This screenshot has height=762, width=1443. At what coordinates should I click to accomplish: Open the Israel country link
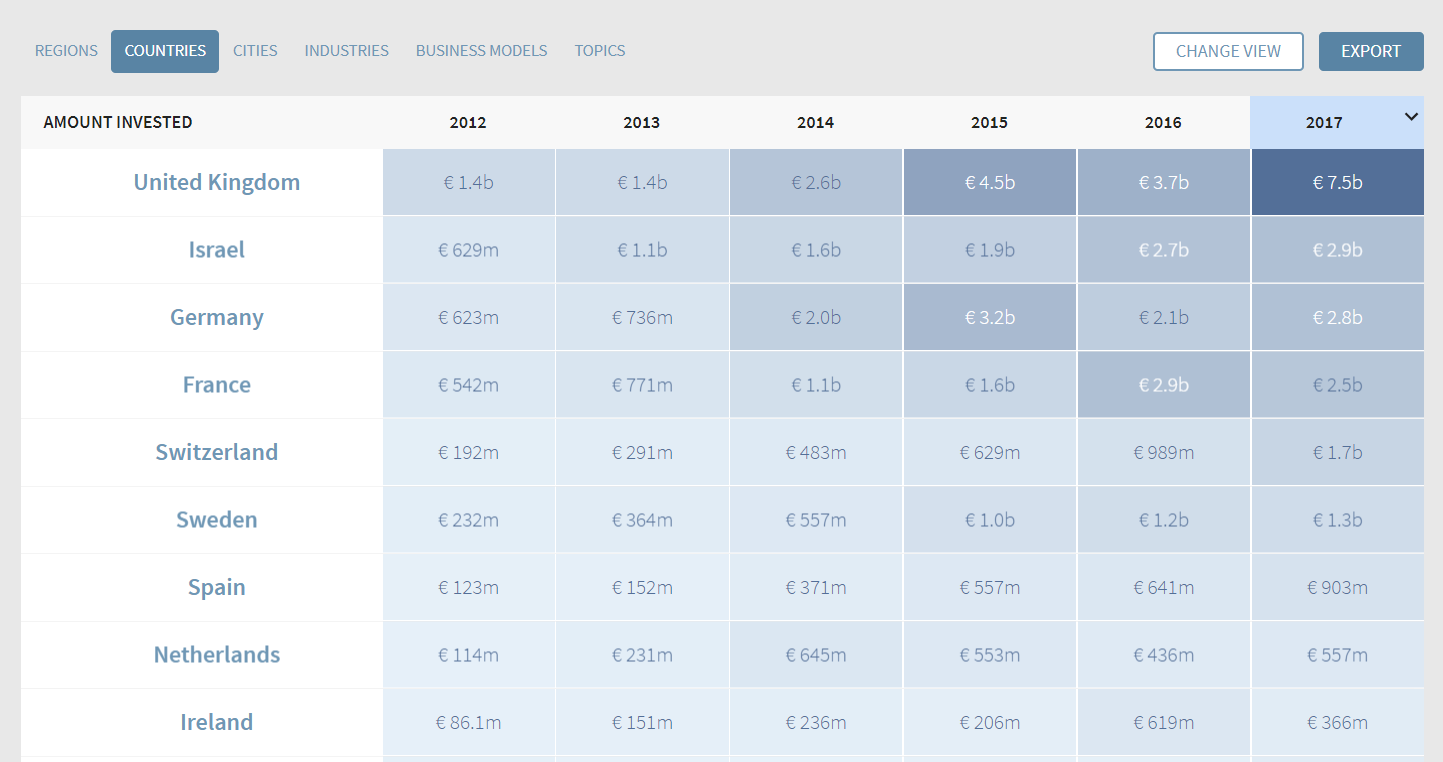click(216, 250)
